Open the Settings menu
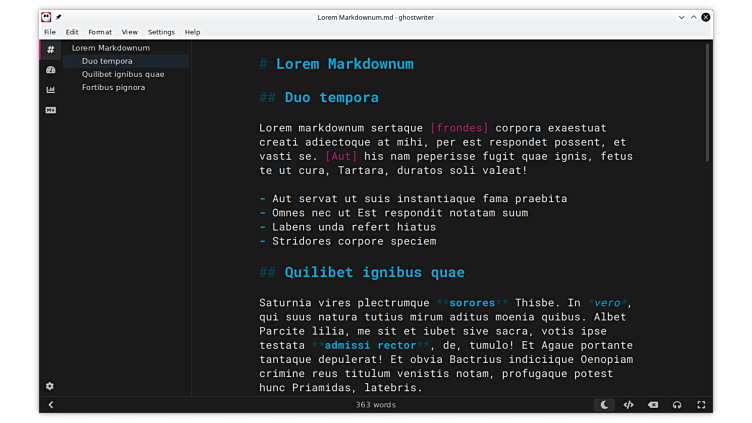 click(x=161, y=32)
